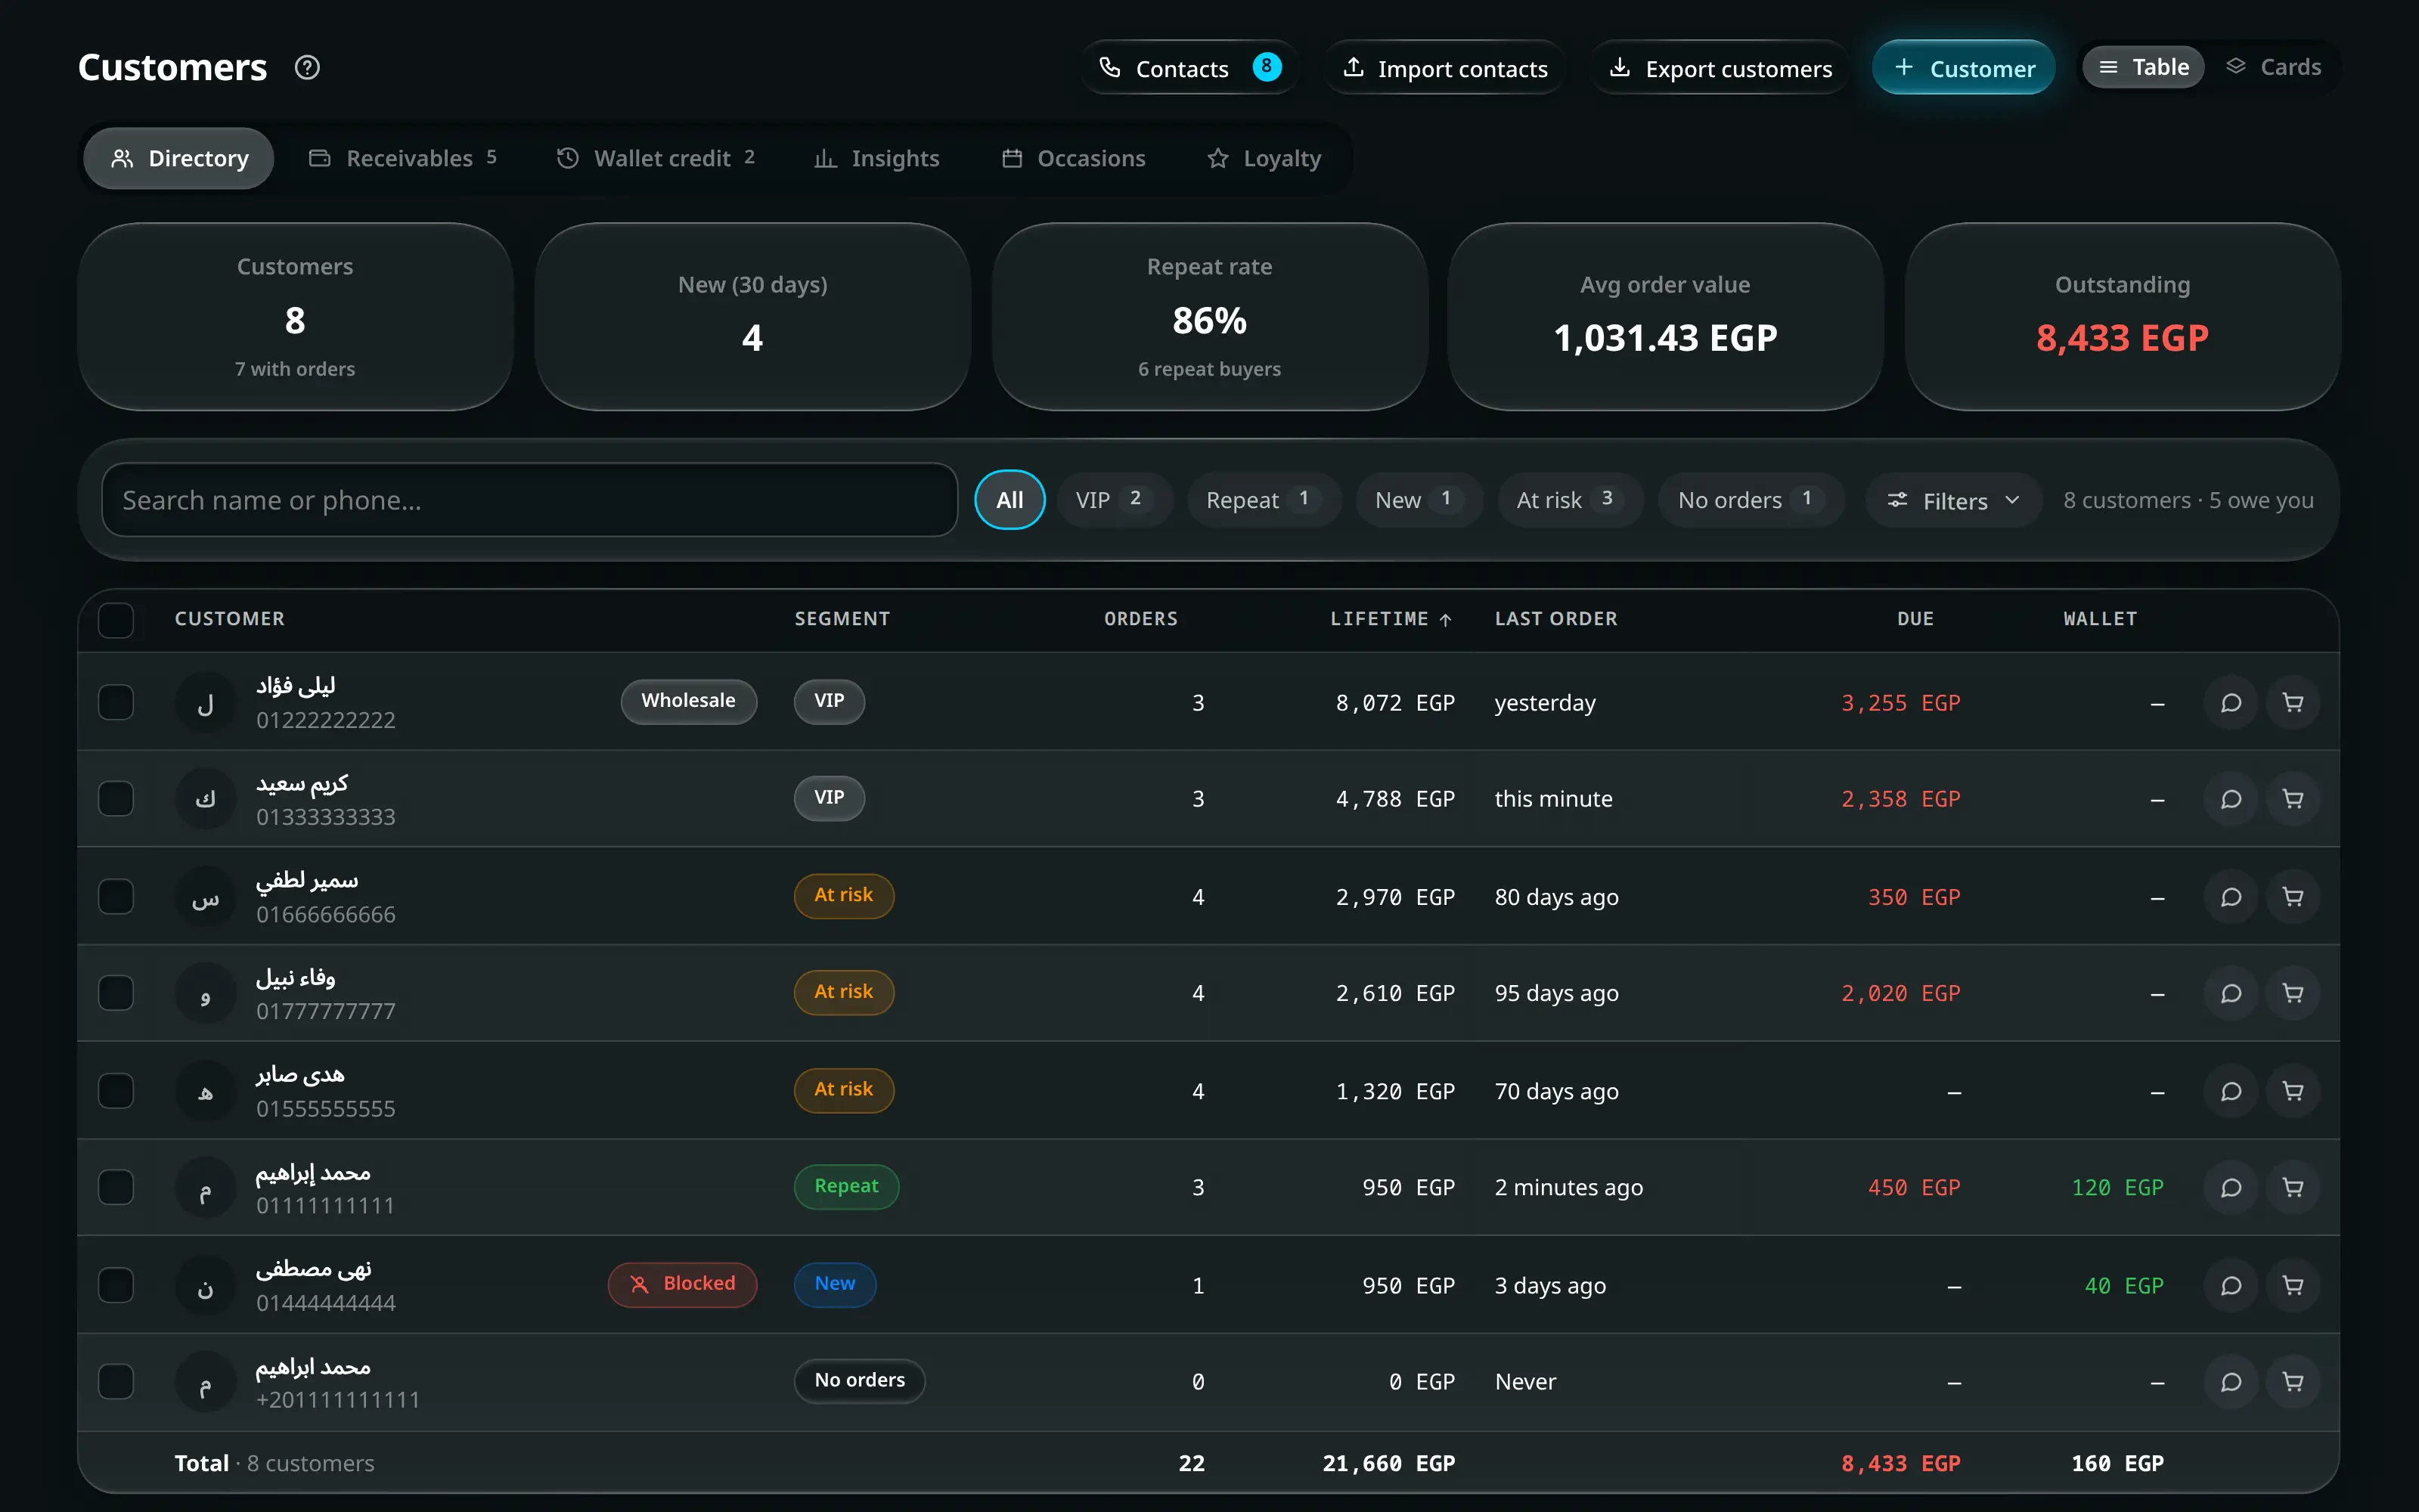The image size is (2419, 1512).
Task: Open chat icon for نهى مصطفى row
Action: 2230,1285
